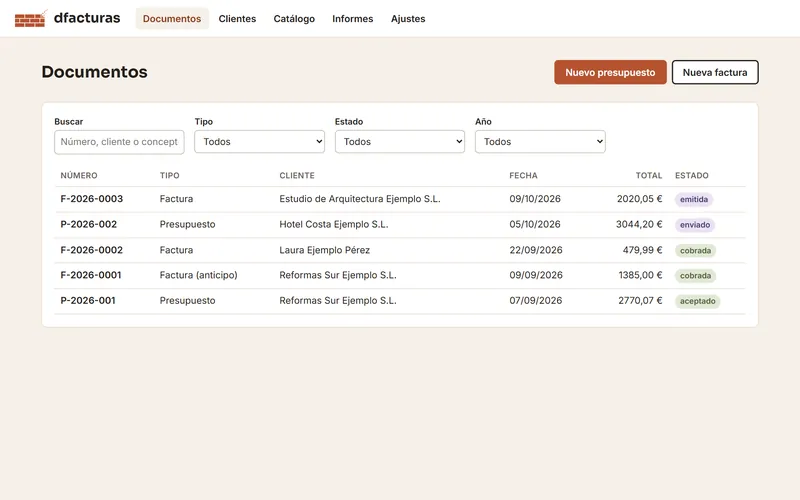
Task: Click date 09/10/2026
Action: pos(535,199)
